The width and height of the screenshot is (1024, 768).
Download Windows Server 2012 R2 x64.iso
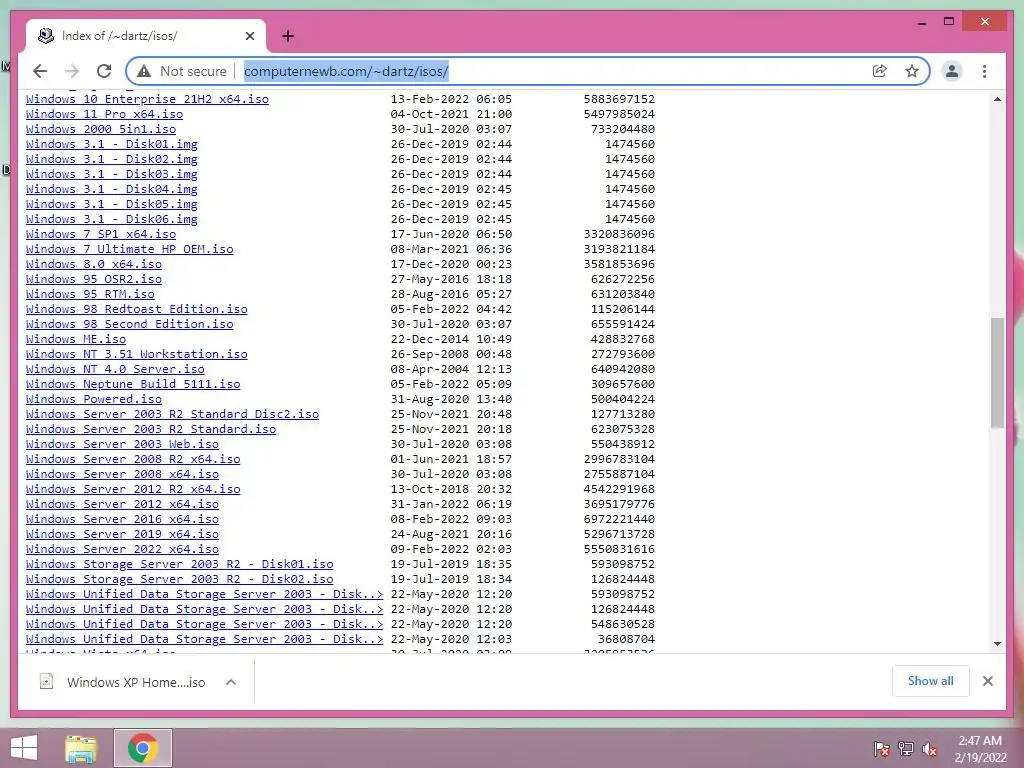point(133,490)
